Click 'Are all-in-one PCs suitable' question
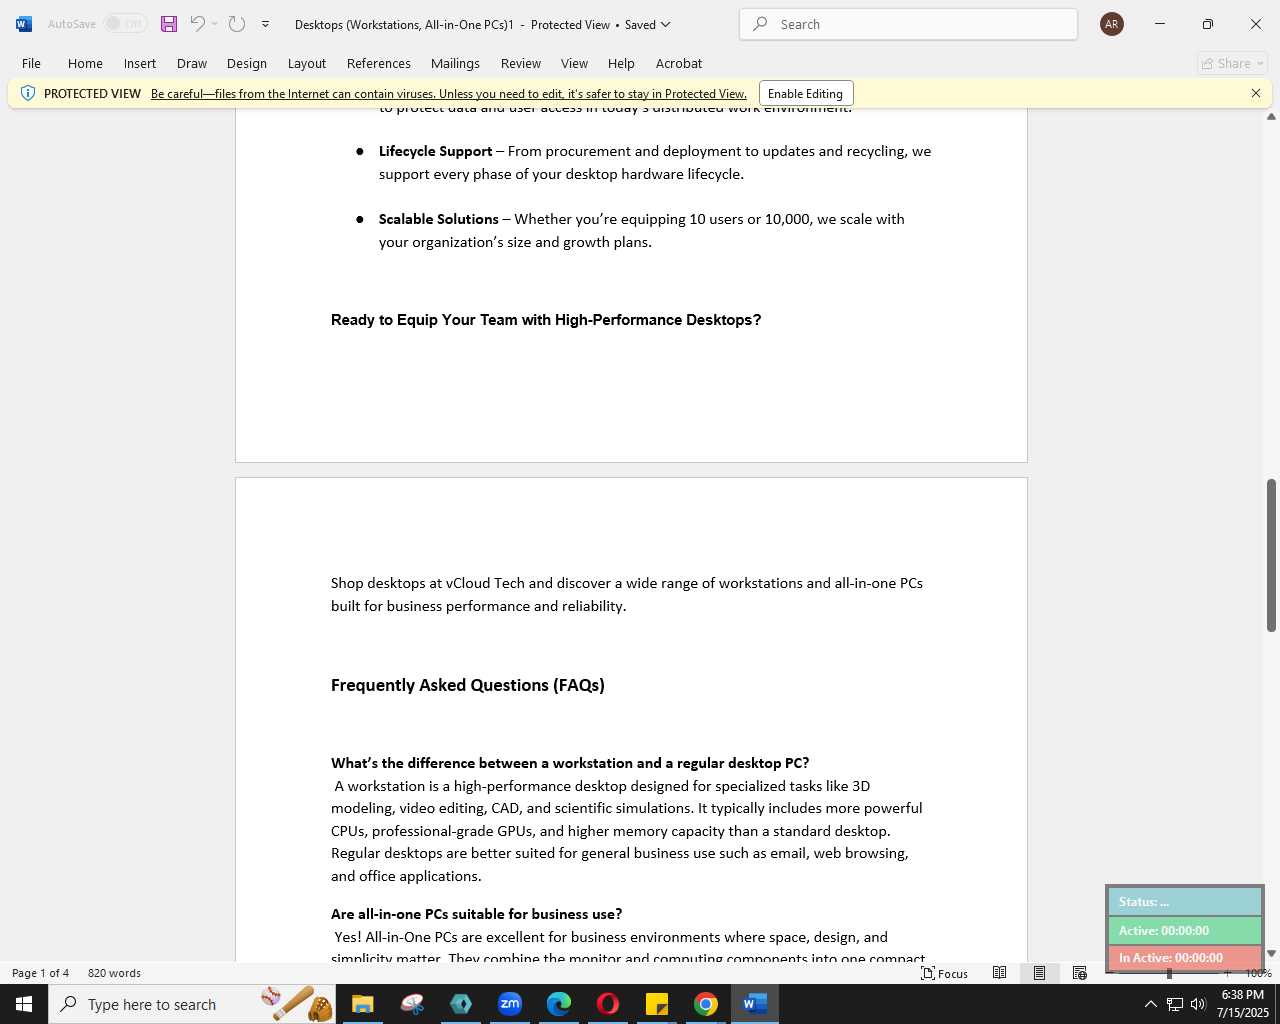 [476, 914]
